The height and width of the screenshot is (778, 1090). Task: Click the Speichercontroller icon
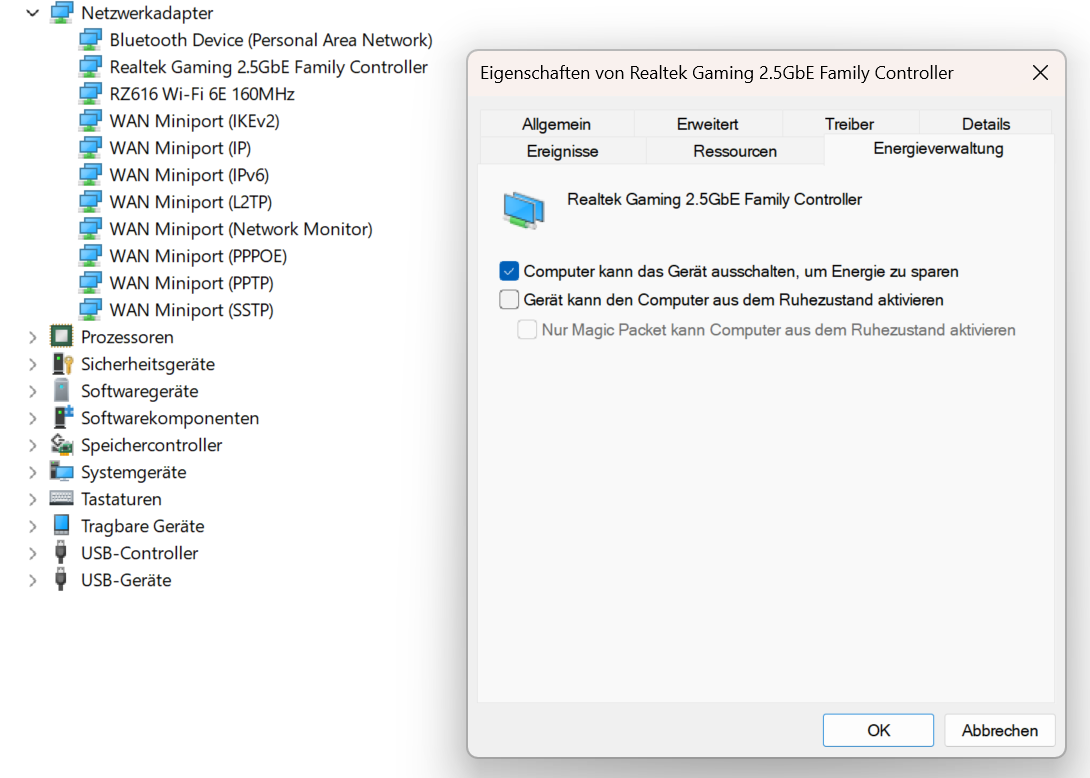click(x=62, y=445)
